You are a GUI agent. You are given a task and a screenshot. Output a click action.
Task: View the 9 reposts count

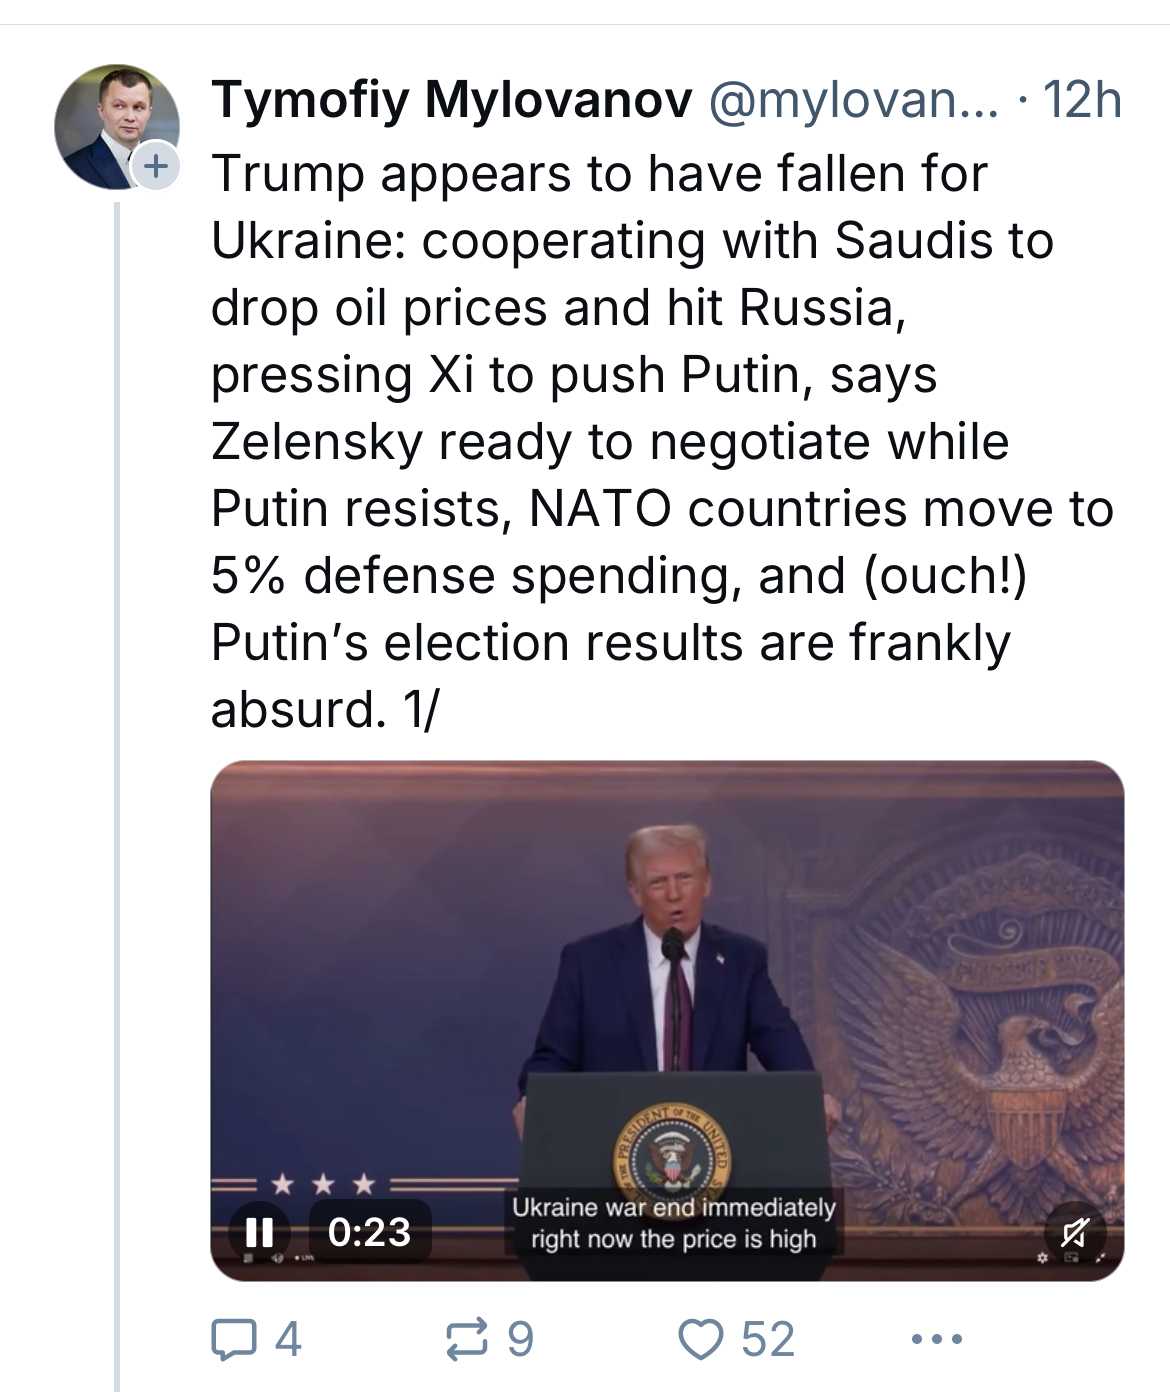520,1339
